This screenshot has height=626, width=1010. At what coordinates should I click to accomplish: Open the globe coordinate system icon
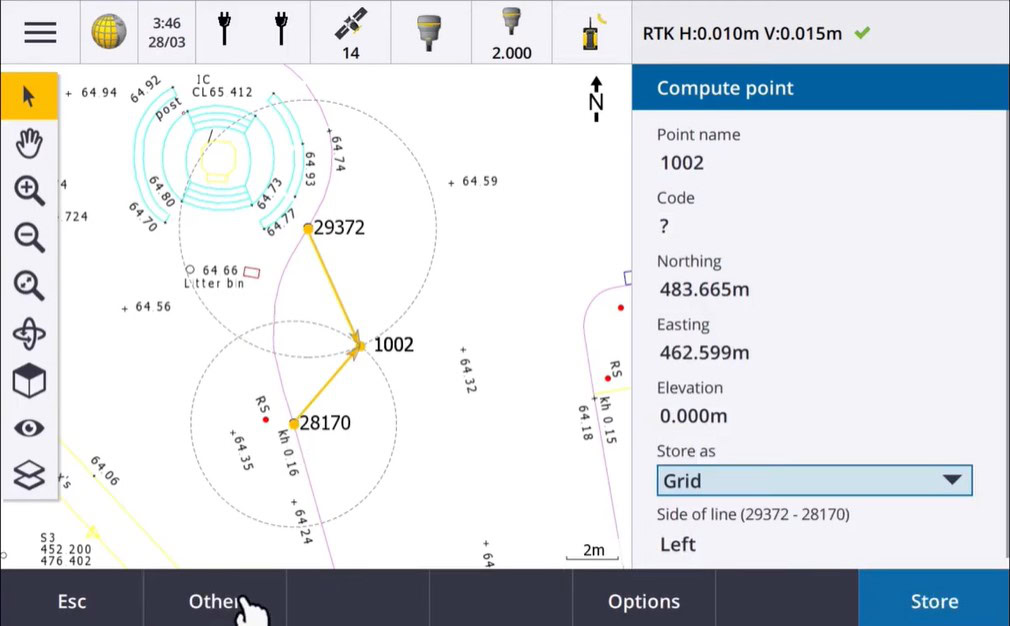[x=108, y=32]
